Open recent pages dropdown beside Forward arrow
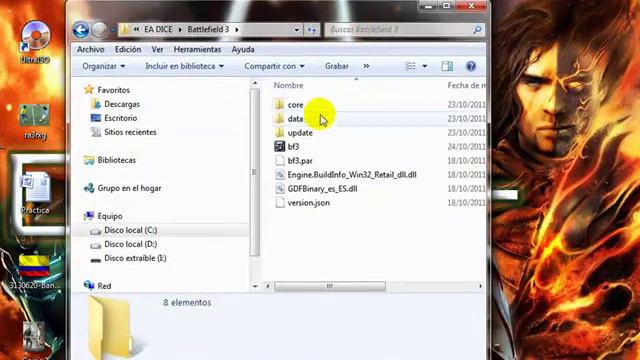This screenshot has height=360, width=640. (112, 30)
